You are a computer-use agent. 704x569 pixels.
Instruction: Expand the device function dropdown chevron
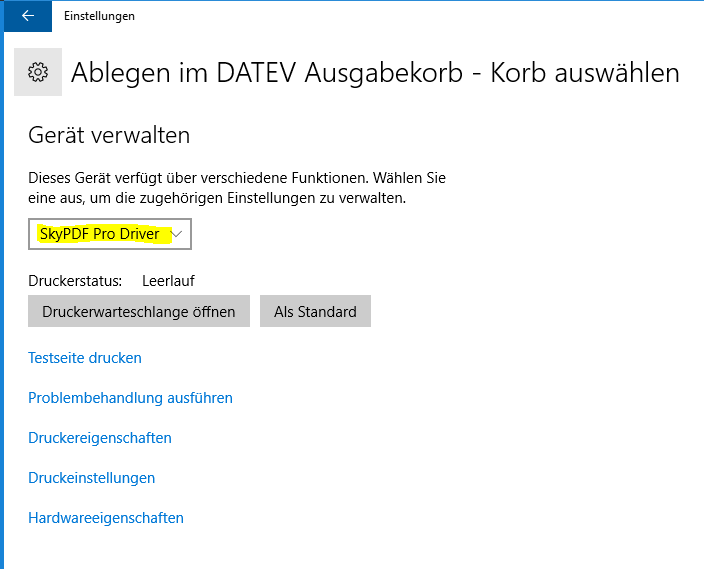point(178,234)
